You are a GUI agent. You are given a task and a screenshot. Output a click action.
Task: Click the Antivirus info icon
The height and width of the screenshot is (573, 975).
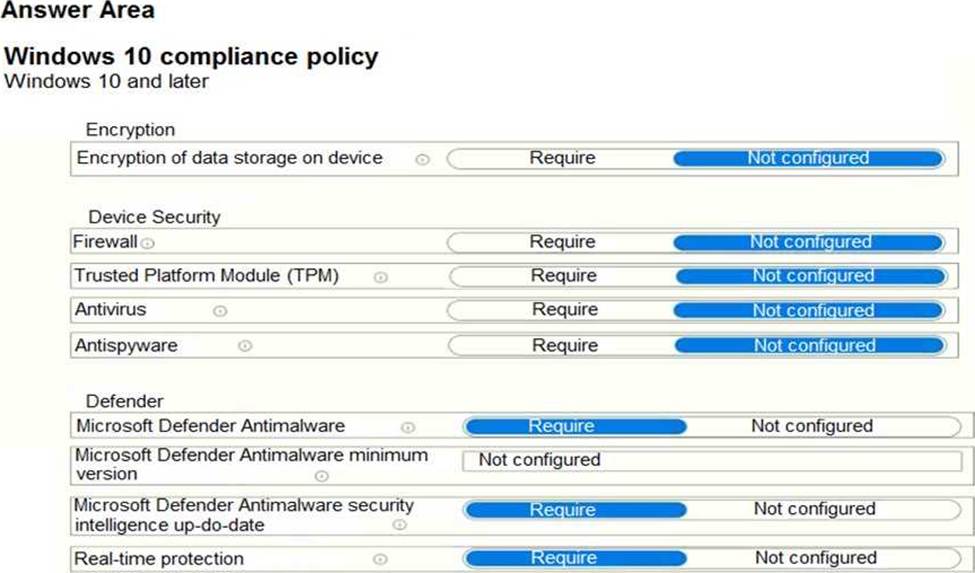(x=220, y=311)
